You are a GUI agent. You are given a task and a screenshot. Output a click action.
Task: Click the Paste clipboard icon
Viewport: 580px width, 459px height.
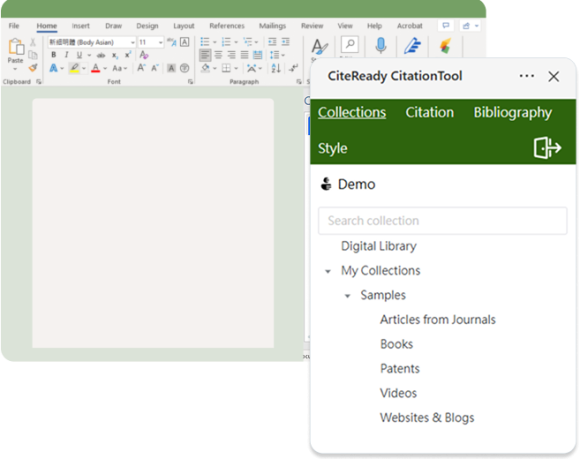[16, 47]
